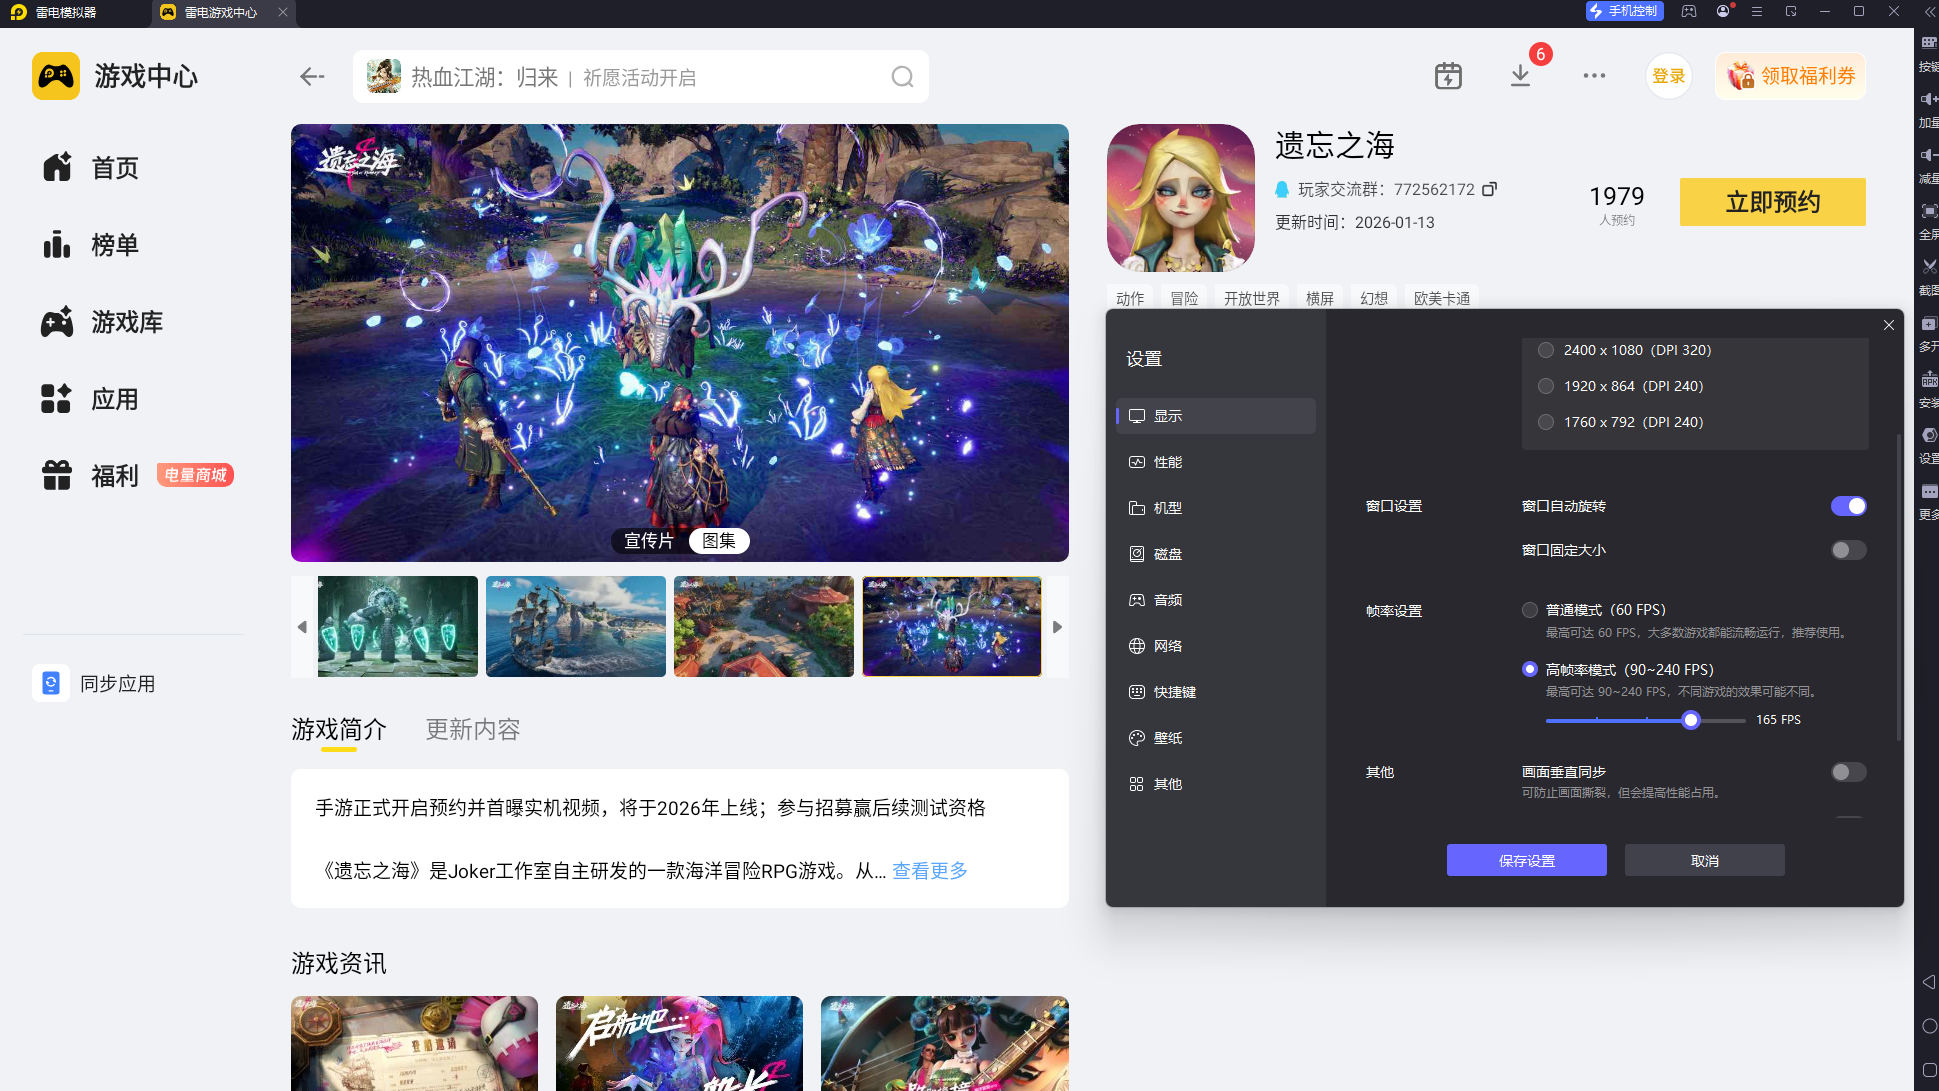This screenshot has height=1091, width=1939.
Task: Open the three-dots more menu
Action: tap(1594, 76)
